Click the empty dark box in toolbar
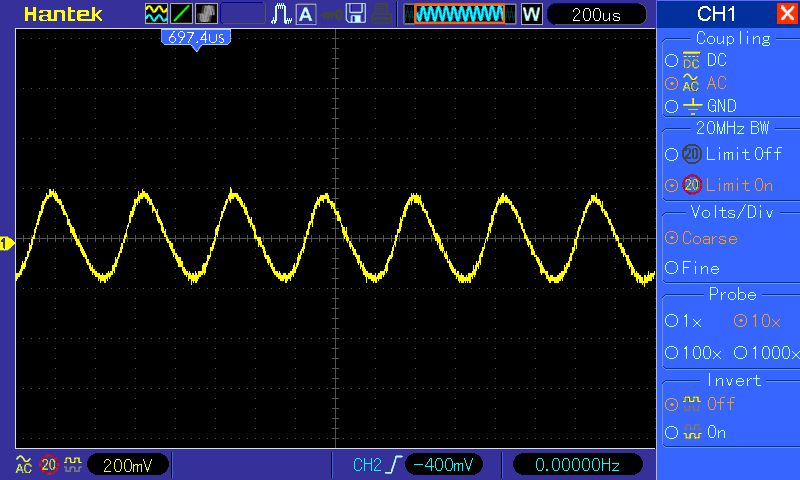 pyautogui.click(x=243, y=14)
